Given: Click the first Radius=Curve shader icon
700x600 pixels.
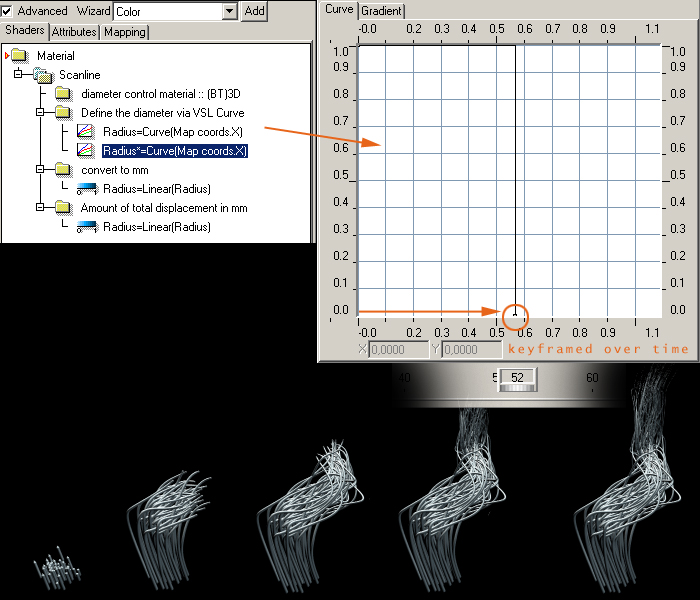Looking at the screenshot, I should [87, 132].
